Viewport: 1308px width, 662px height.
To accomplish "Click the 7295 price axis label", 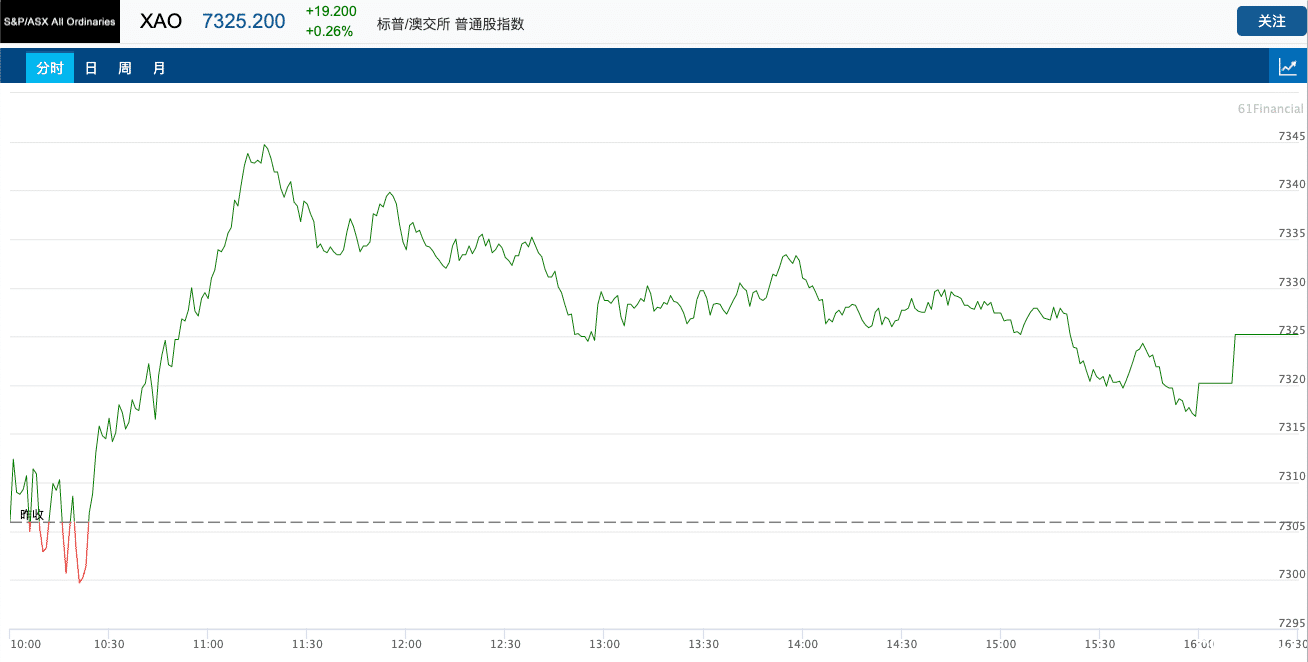I will (x=1292, y=623).
